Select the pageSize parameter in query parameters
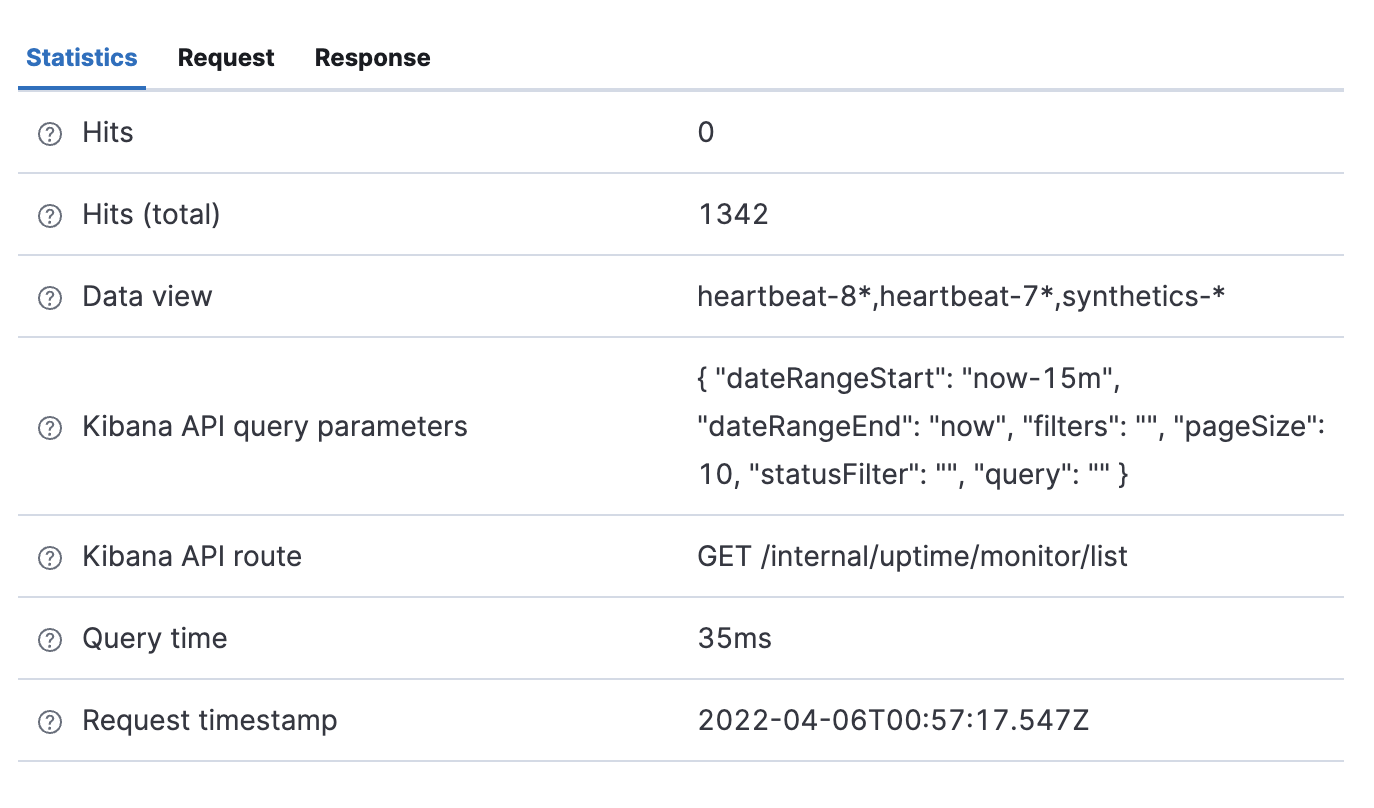The height and width of the screenshot is (808, 1374). click(x=1253, y=427)
